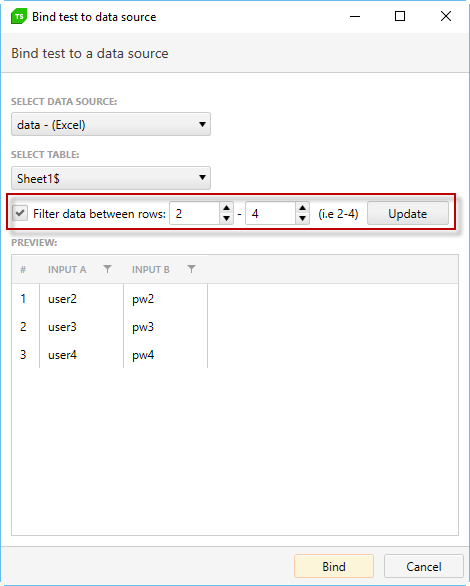Select the pw3 cell
Viewport: 470px width, 586px height.
(x=166, y=327)
